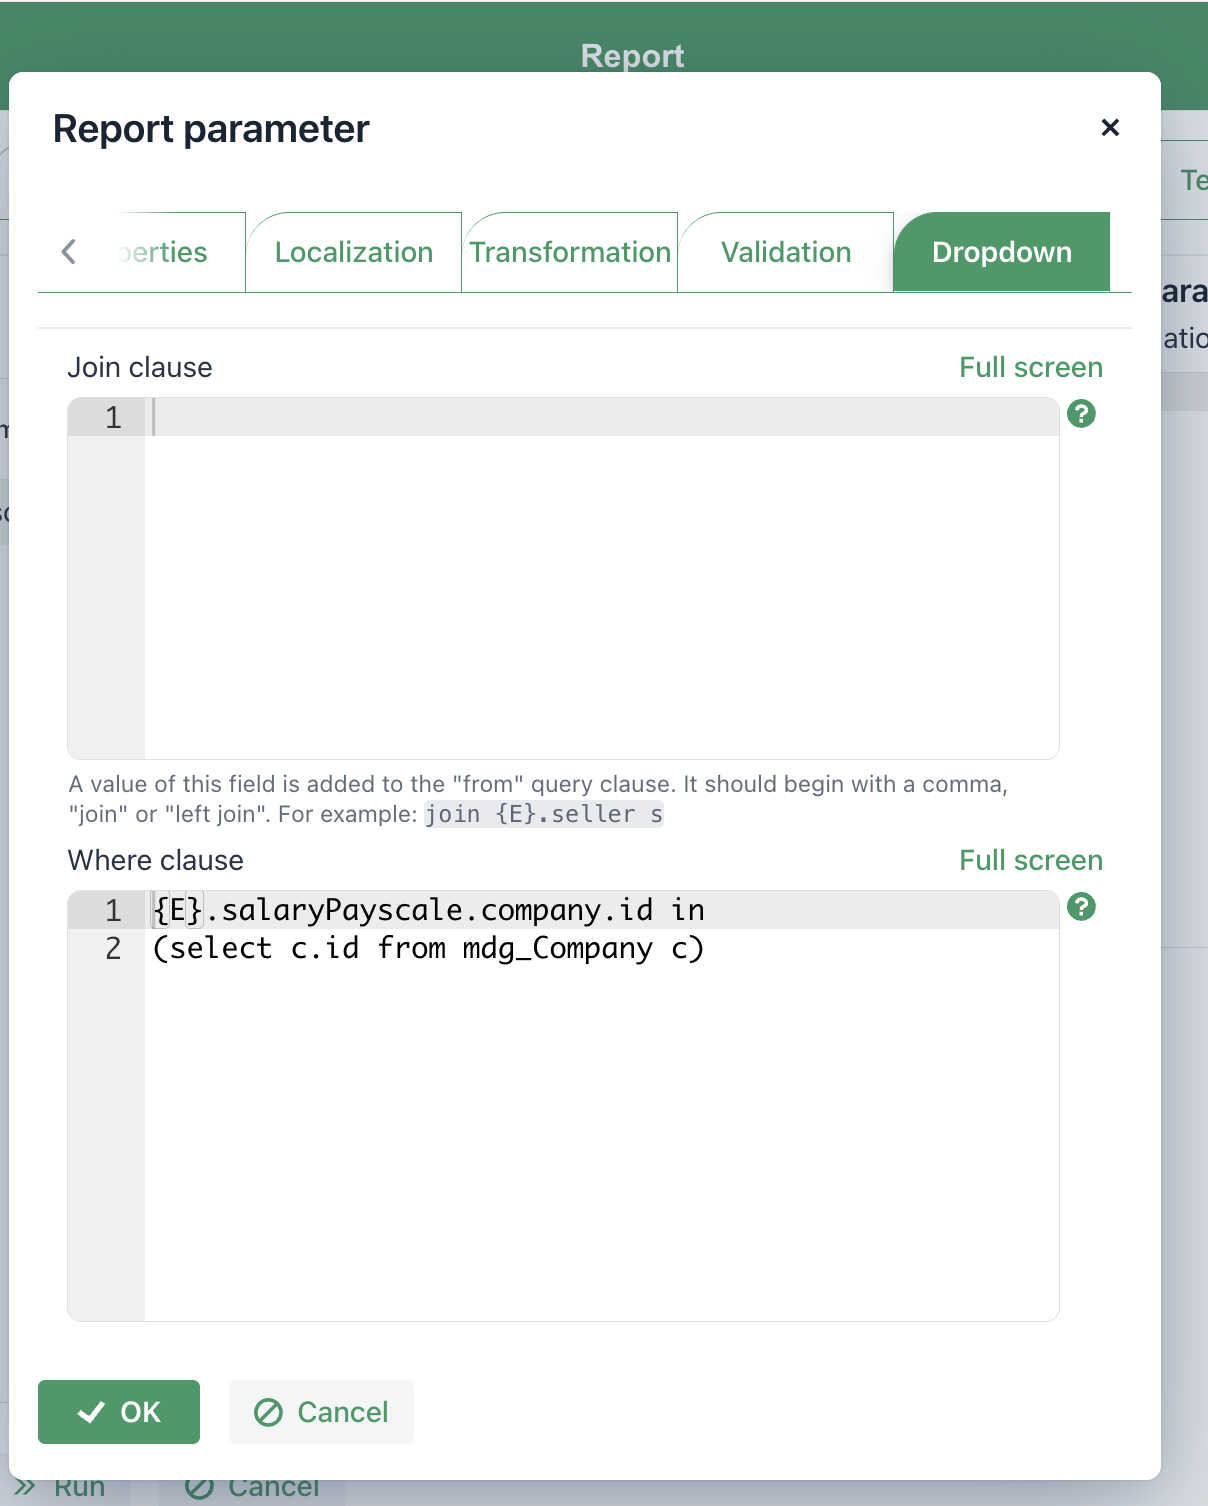The width and height of the screenshot is (1208, 1506).
Task: Click the active Dropdown tab
Action: 1001,252
